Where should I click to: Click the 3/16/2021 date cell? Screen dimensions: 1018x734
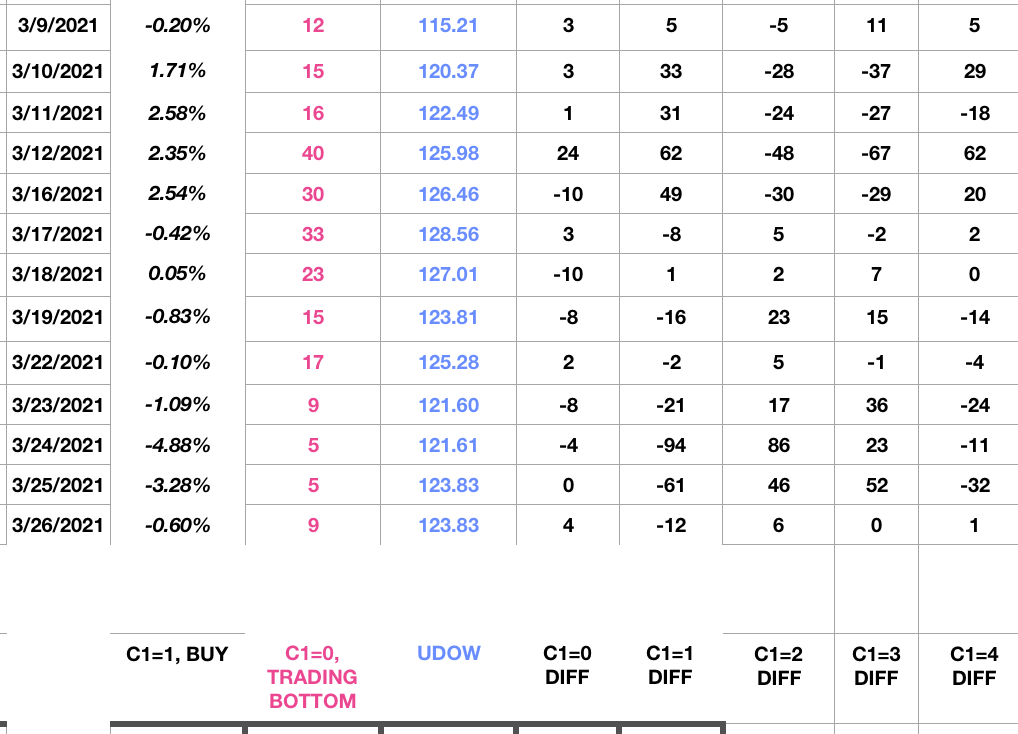tap(57, 194)
